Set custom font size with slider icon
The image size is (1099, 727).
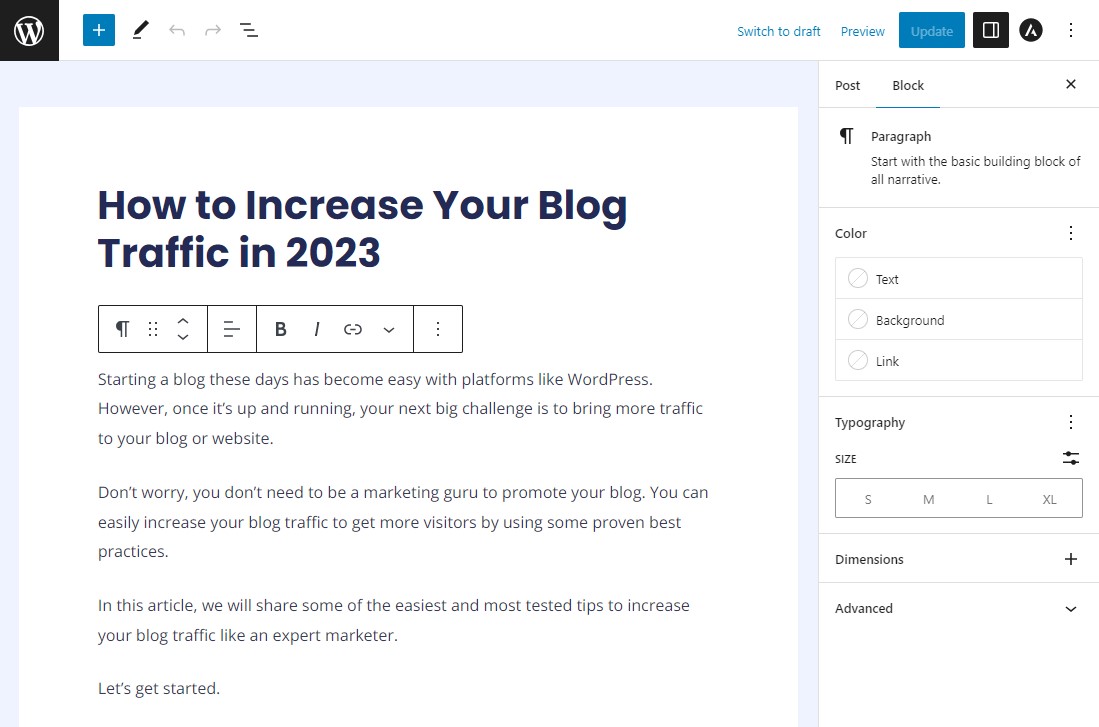[1070, 458]
